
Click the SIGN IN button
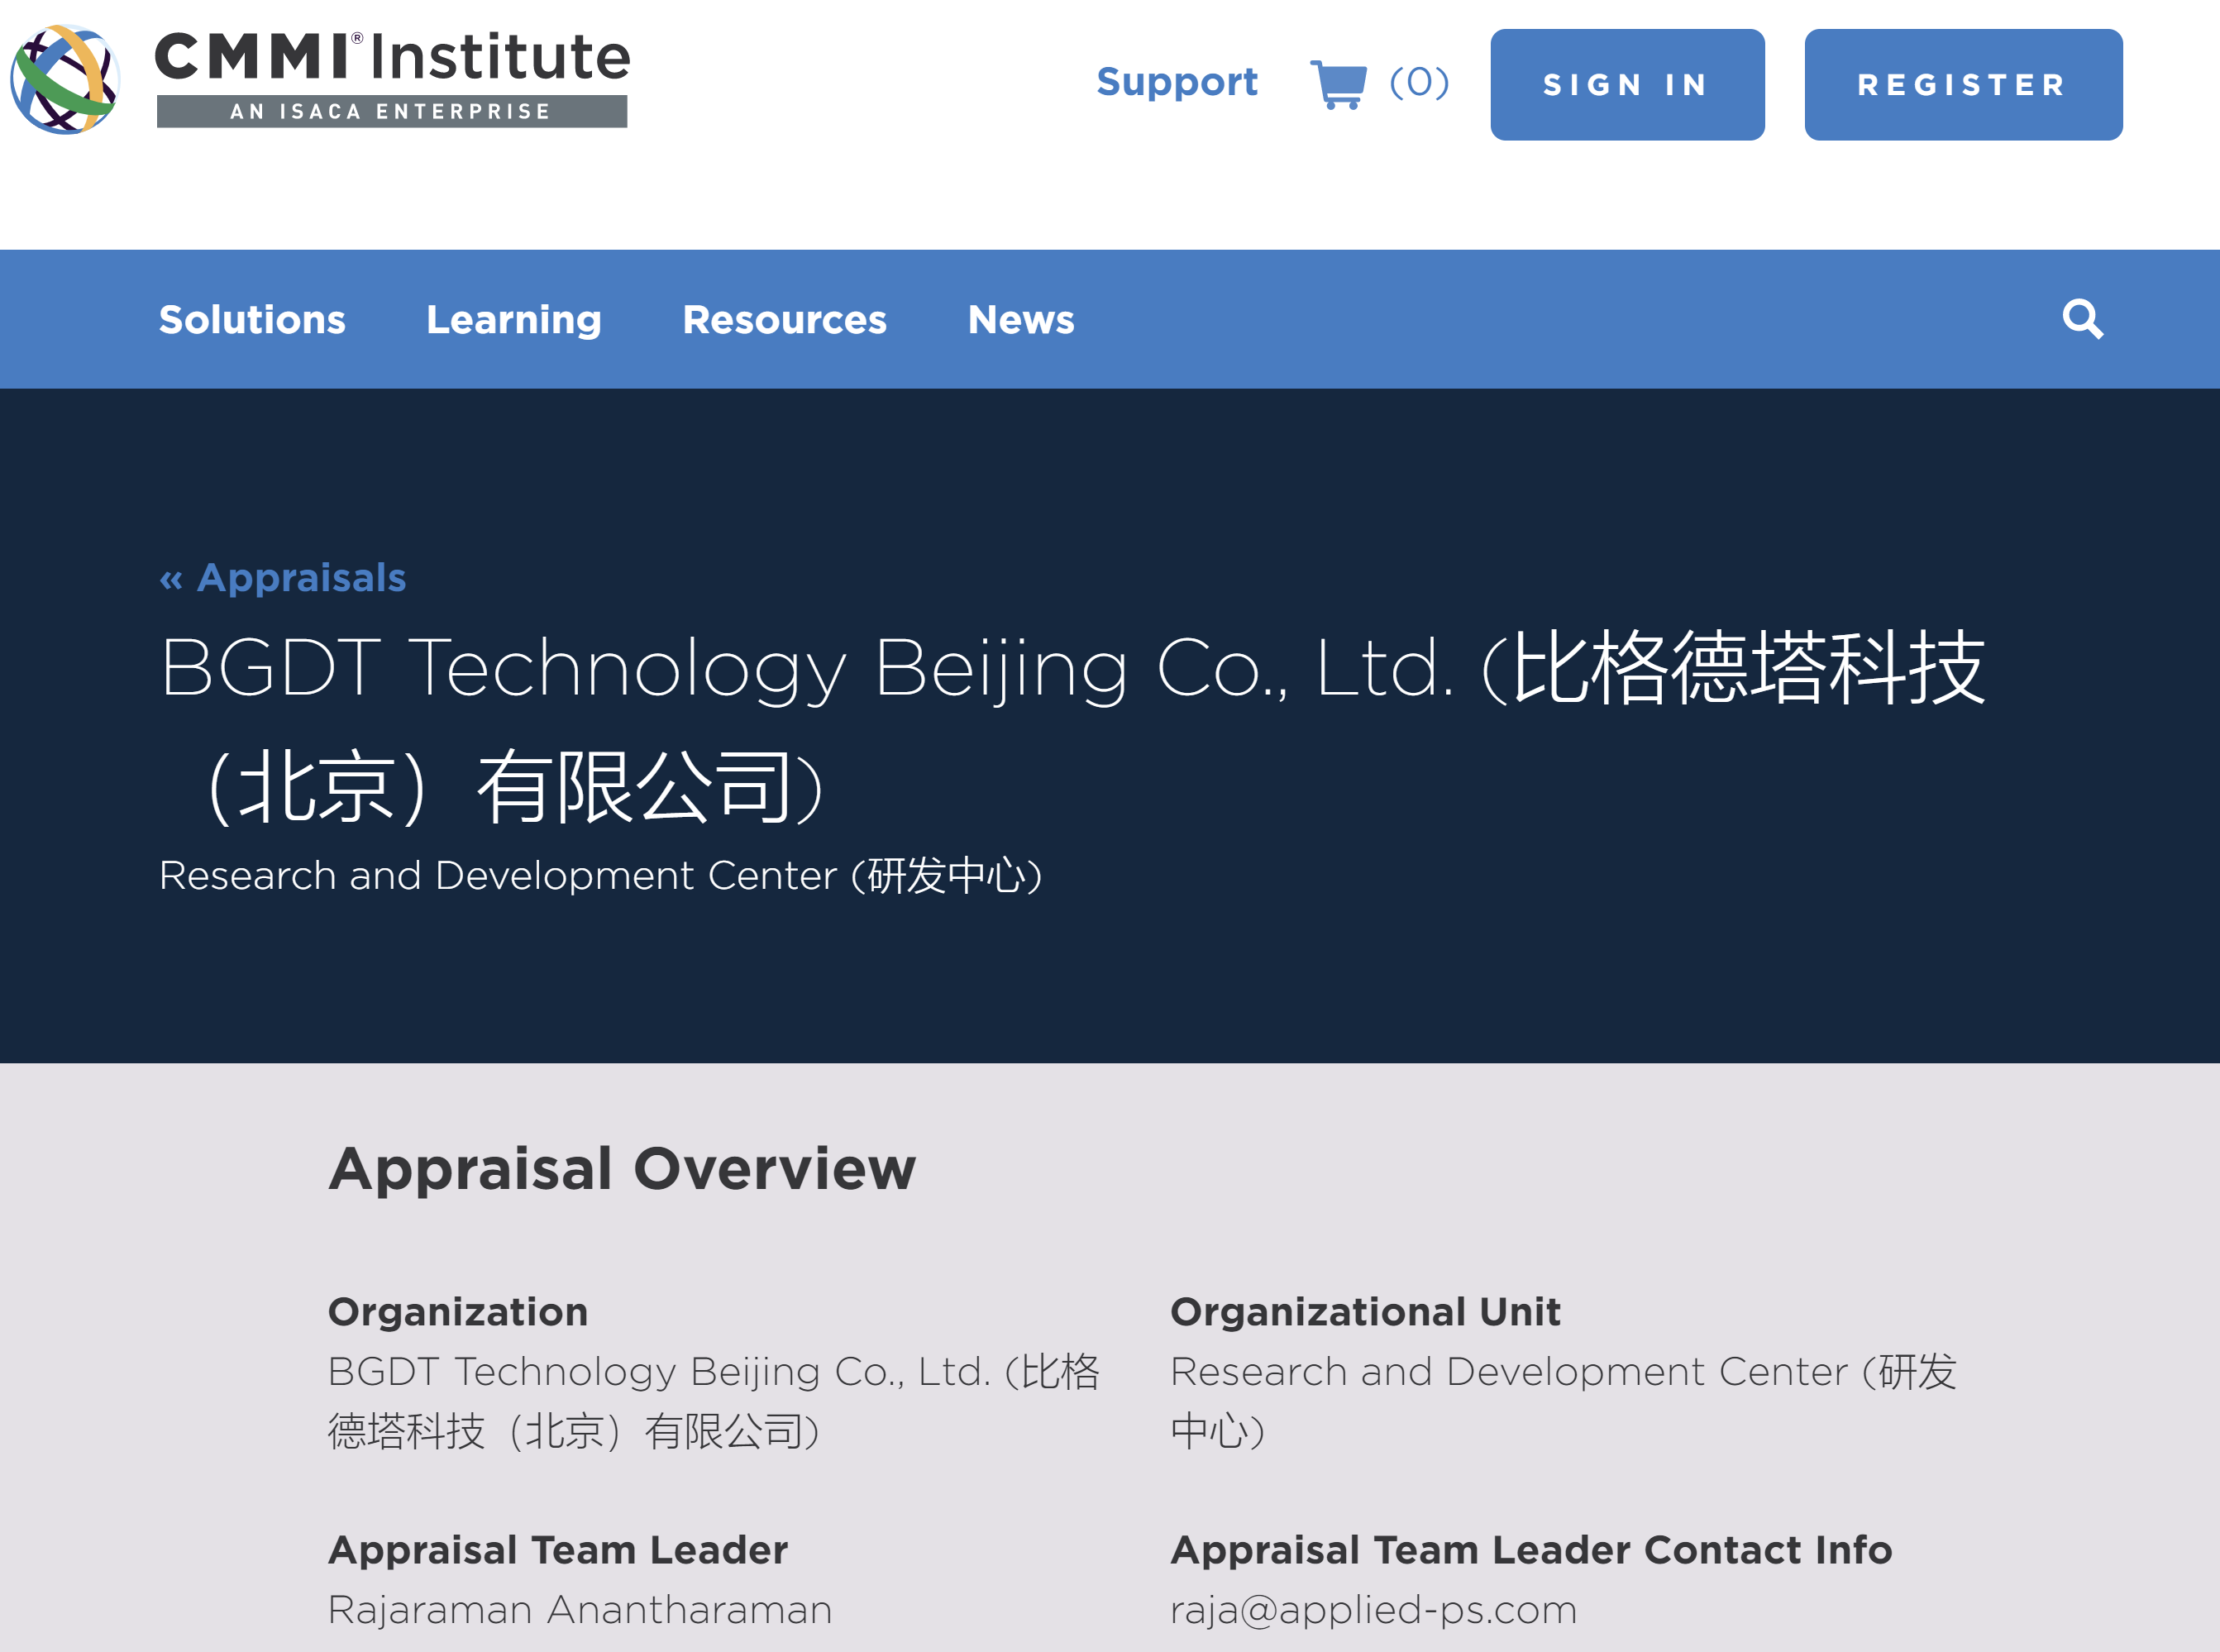(1626, 85)
